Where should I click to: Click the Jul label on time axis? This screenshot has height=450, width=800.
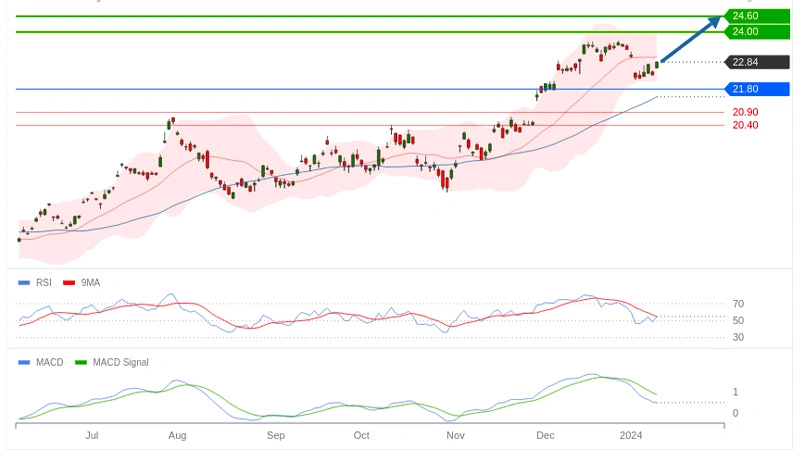pyautogui.click(x=92, y=436)
